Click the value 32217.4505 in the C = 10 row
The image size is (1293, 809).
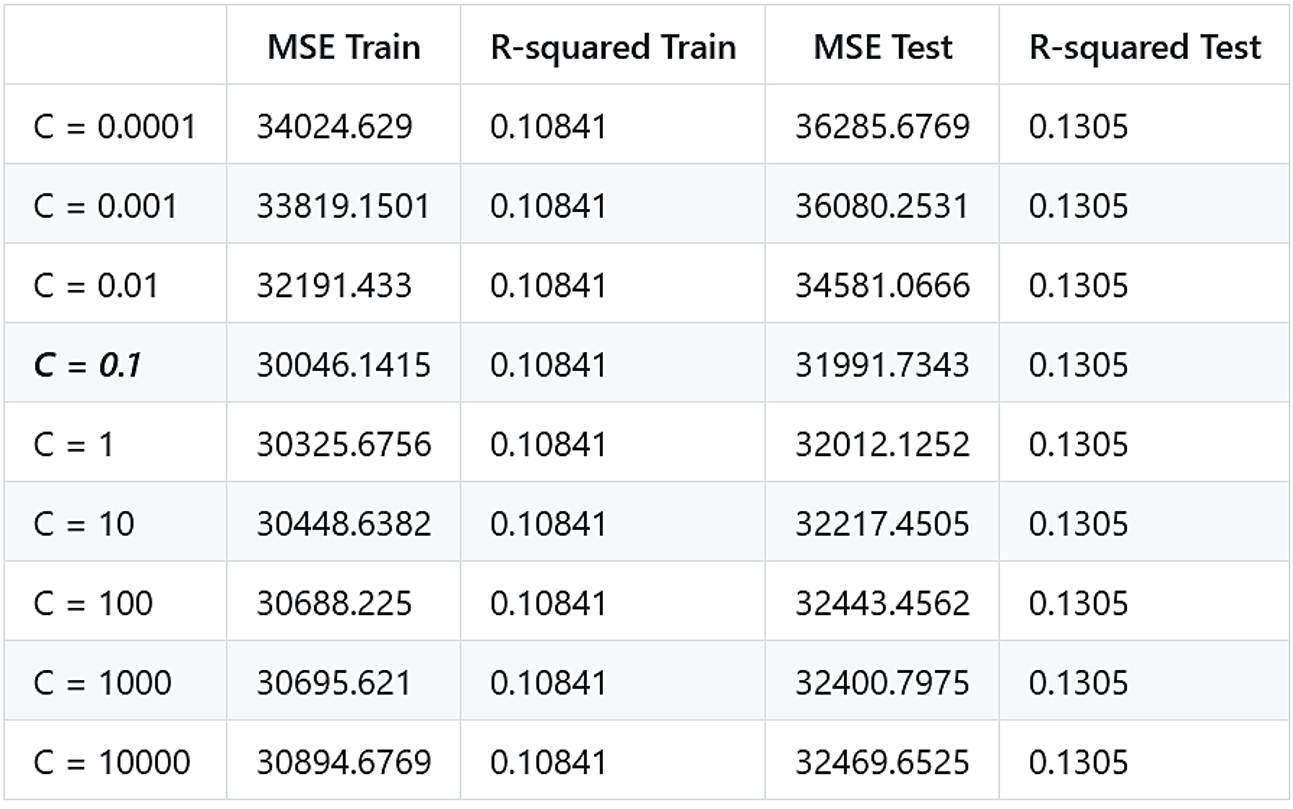(x=882, y=523)
